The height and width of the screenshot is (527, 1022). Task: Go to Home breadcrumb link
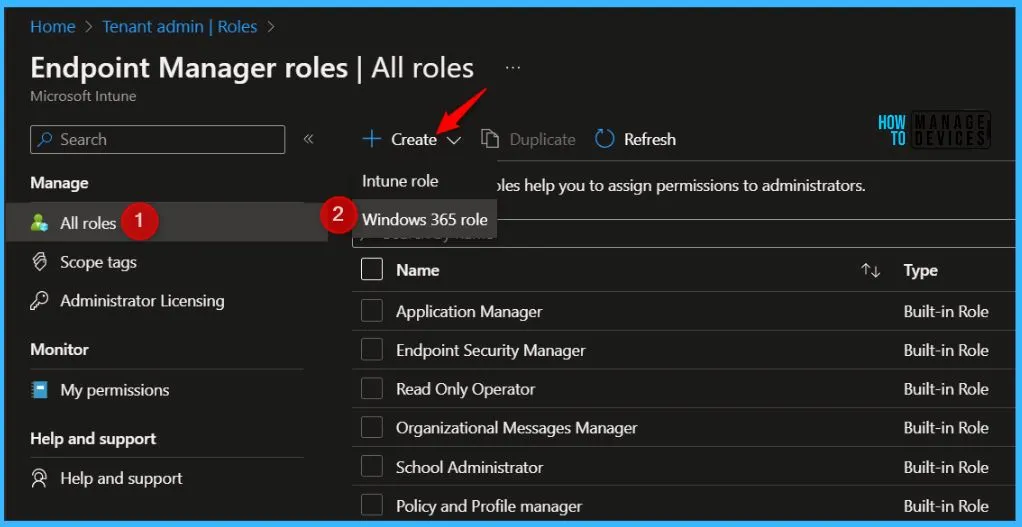[x=53, y=27]
